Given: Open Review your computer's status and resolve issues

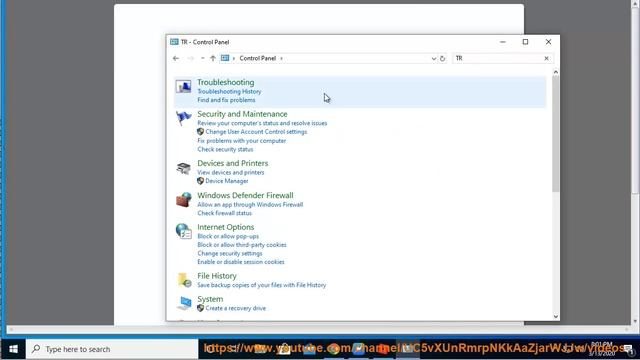Looking at the screenshot, I should (x=262, y=123).
